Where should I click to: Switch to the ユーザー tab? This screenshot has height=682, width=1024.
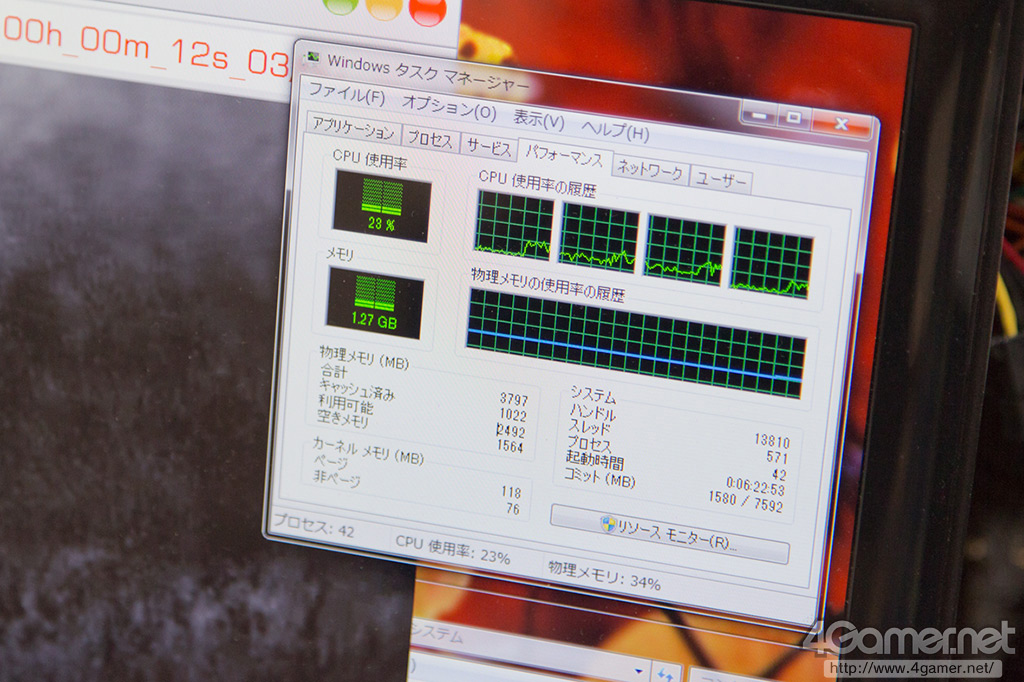tap(721, 179)
